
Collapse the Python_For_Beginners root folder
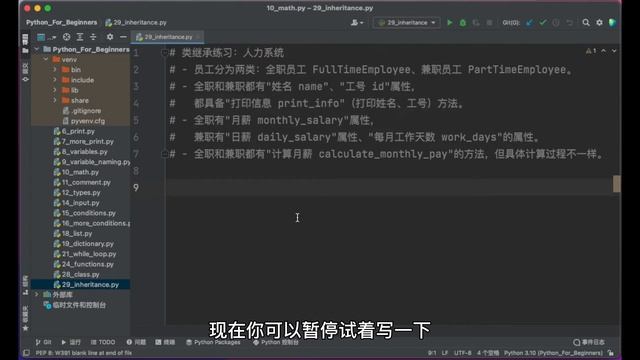coord(37,49)
